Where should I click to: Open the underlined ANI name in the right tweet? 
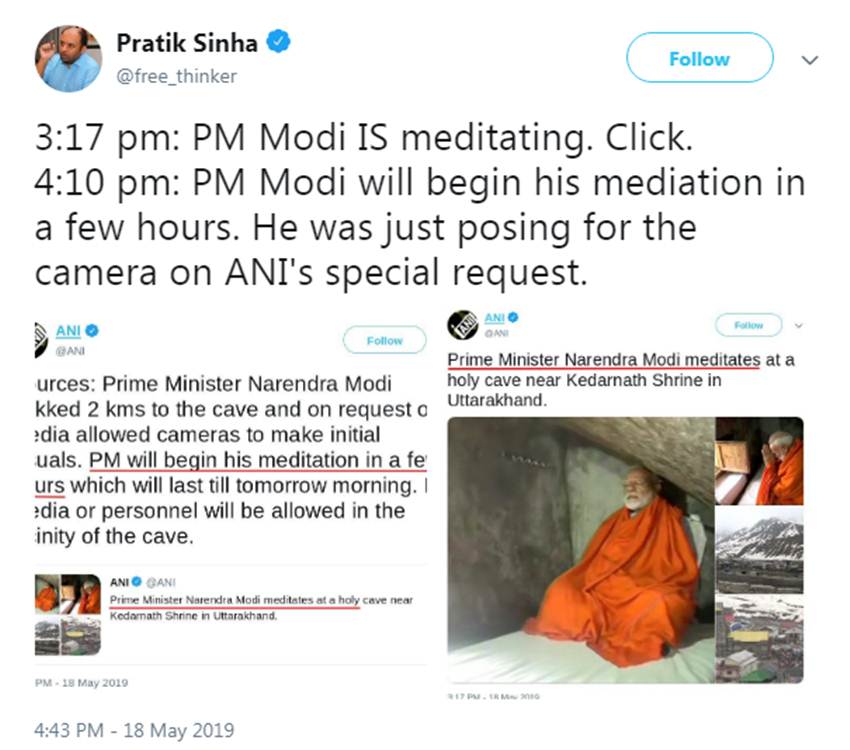tap(495, 318)
